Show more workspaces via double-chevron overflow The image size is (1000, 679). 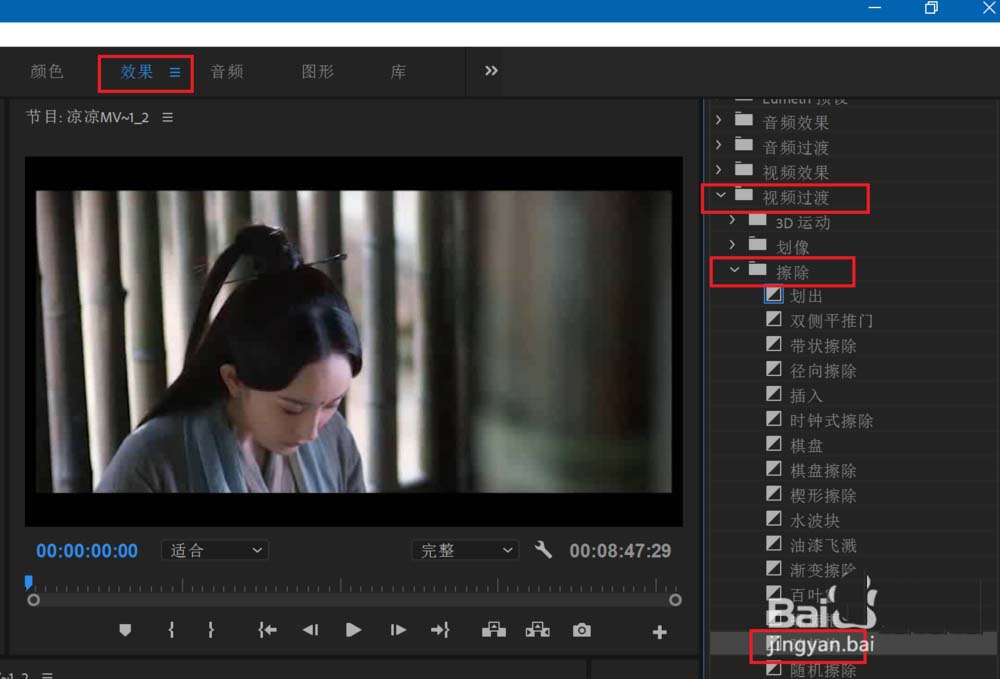pyautogui.click(x=490, y=71)
